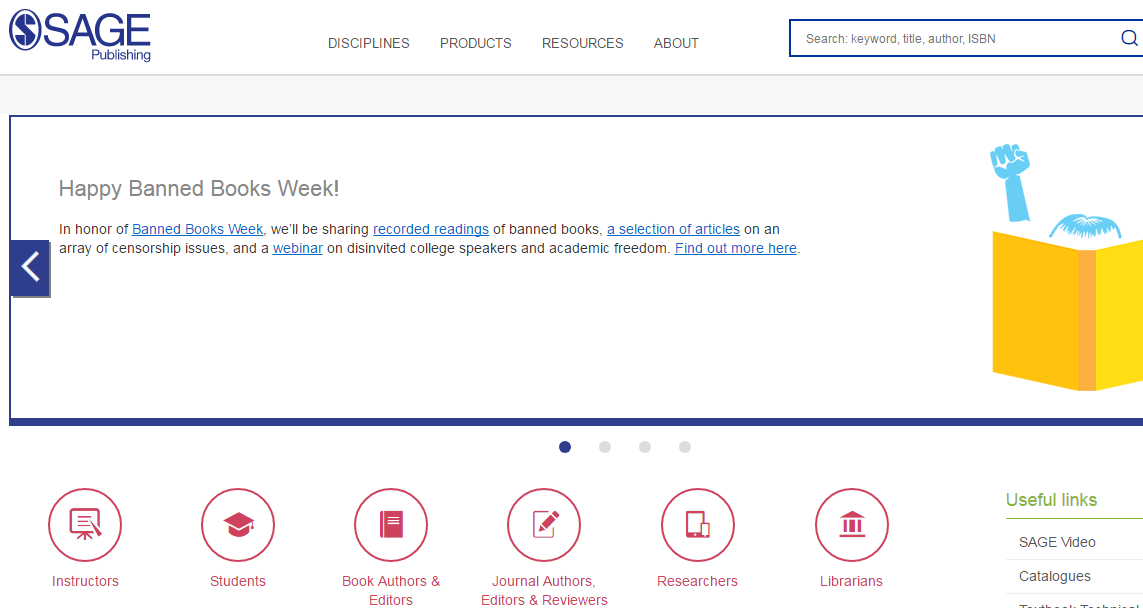Open Catalogues in Useful links
1143x608 pixels.
click(x=1055, y=576)
